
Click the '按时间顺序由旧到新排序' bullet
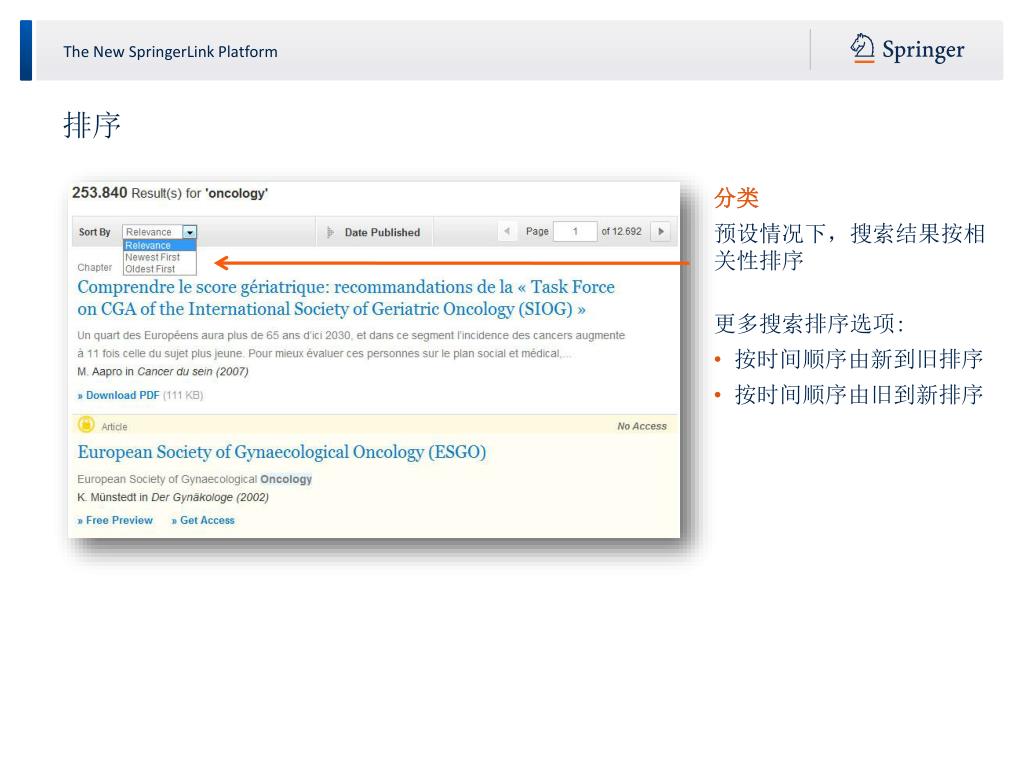859,394
